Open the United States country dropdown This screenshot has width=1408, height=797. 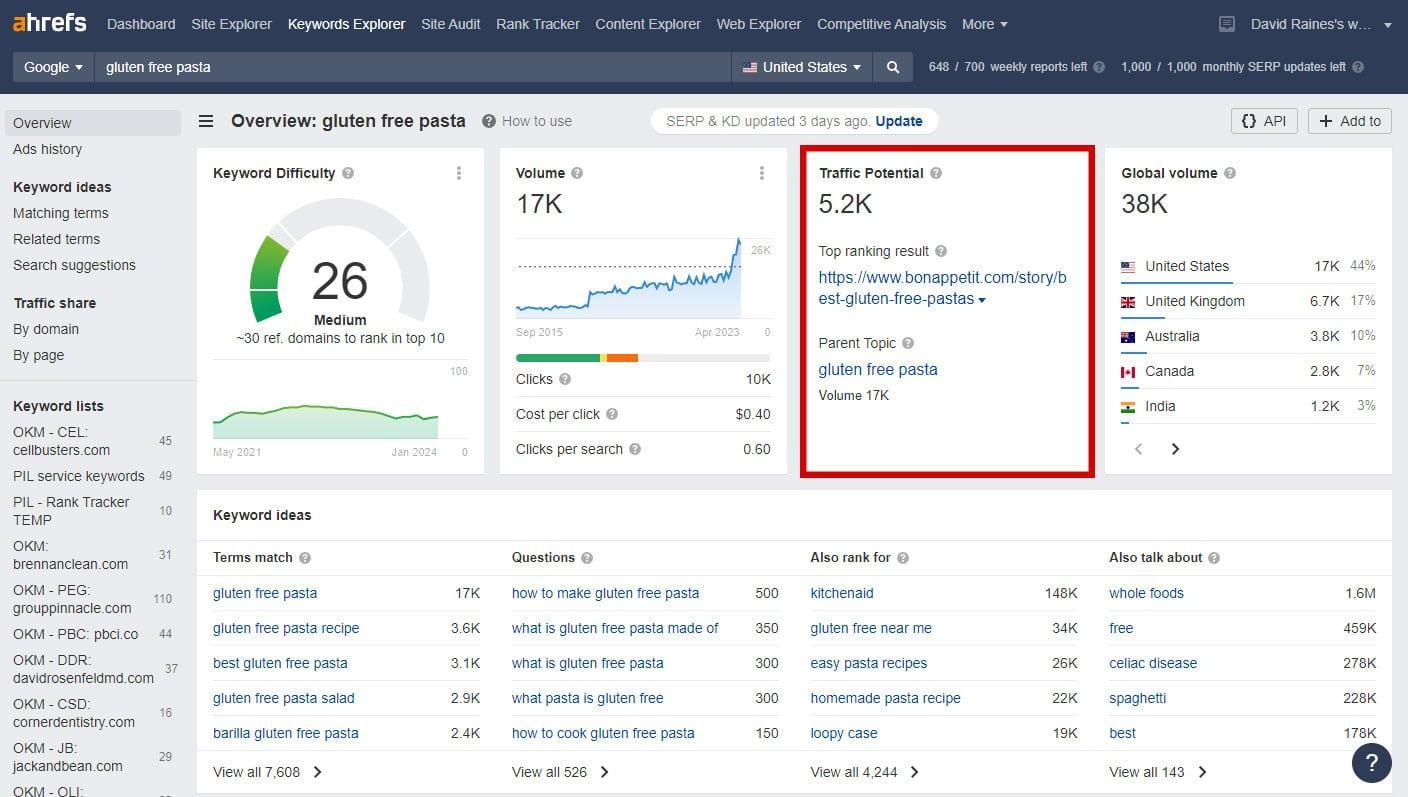(x=801, y=67)
